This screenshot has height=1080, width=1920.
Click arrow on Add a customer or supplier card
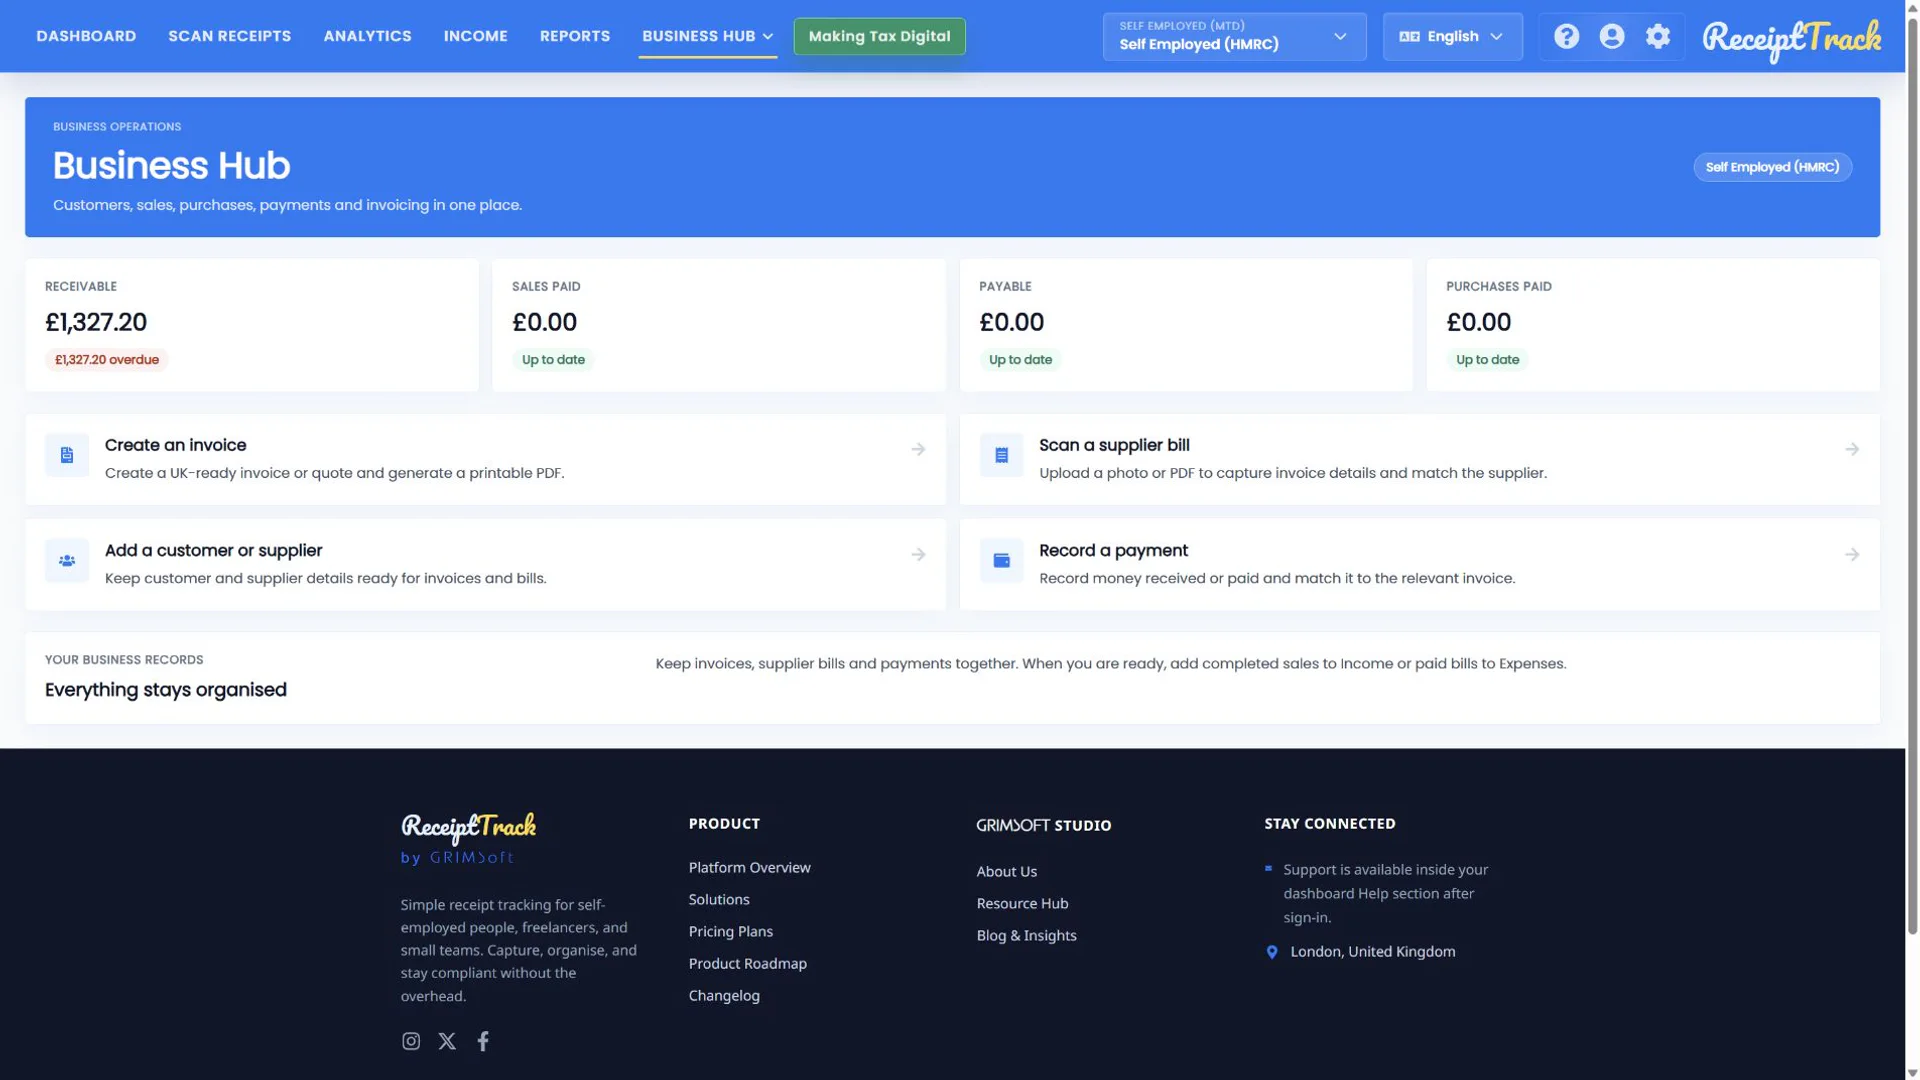(x=918, y=554)
